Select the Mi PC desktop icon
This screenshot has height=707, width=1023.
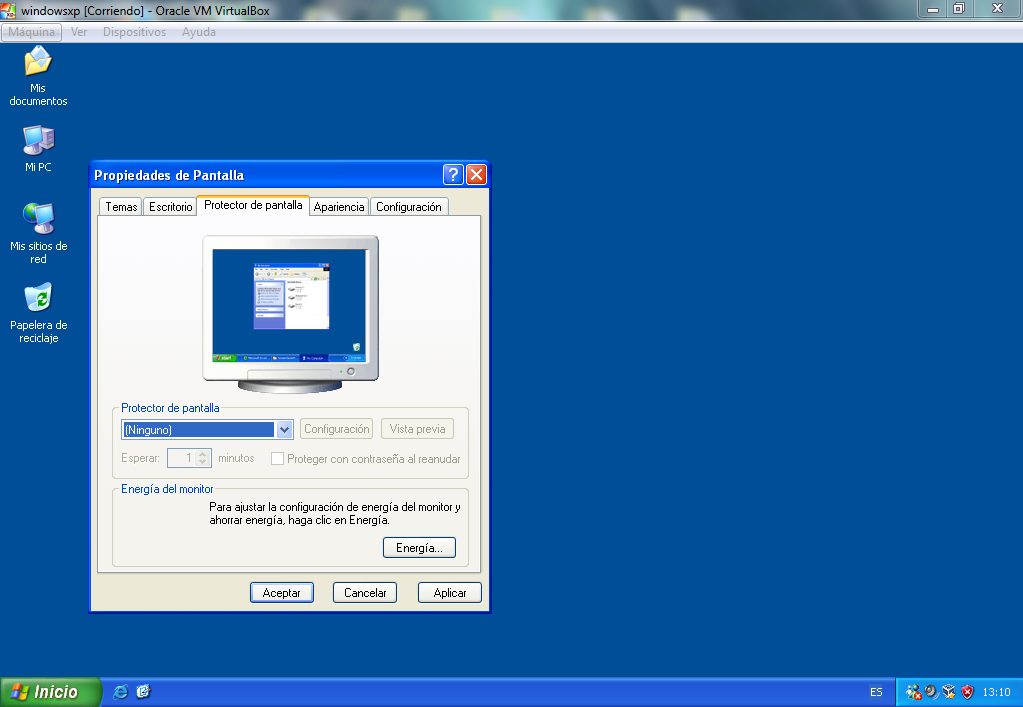(38, 149)
